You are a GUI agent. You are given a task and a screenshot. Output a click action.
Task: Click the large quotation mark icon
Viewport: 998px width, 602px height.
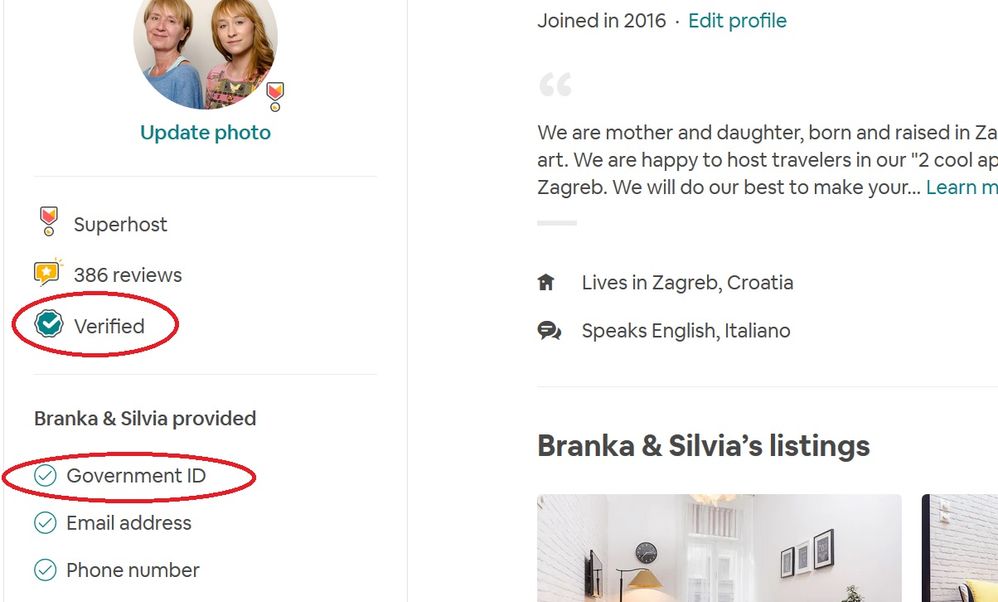tap(555, 85)
